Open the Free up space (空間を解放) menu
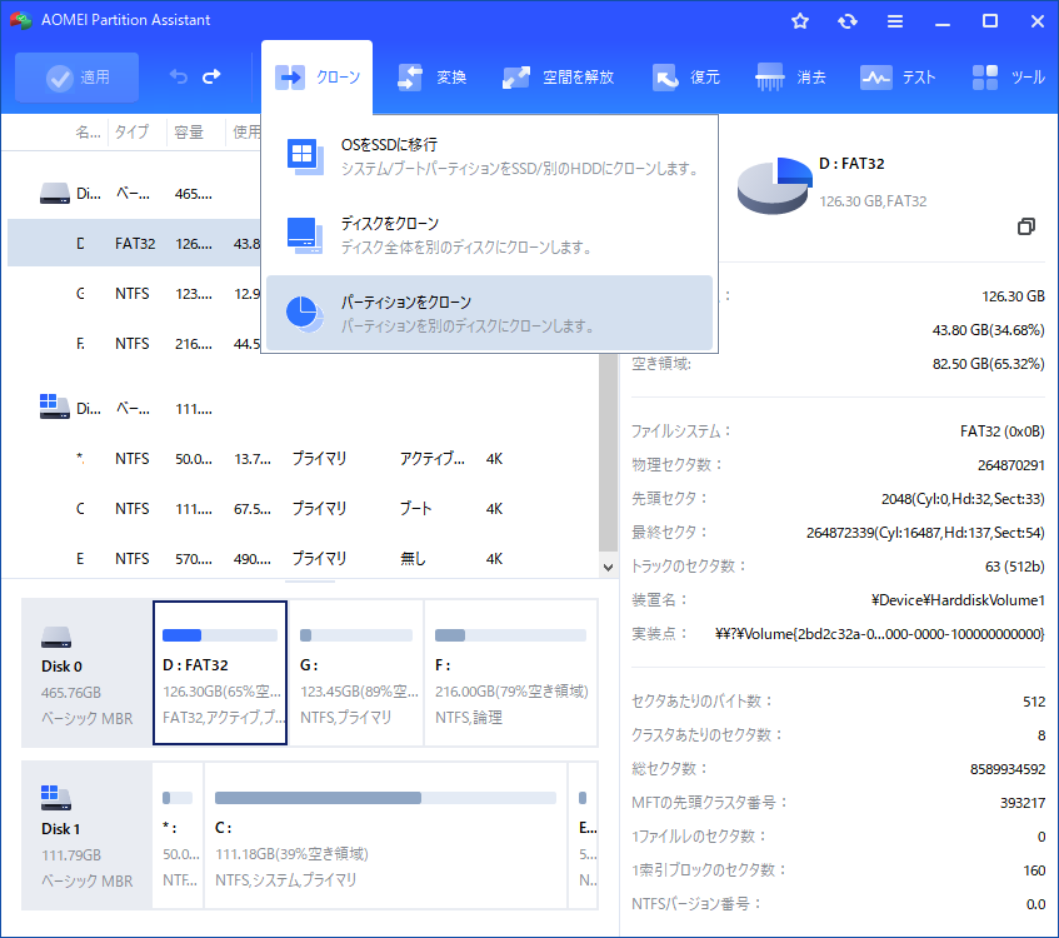Viewport: 1059px width, 938px height. click(x=558, y=77)
